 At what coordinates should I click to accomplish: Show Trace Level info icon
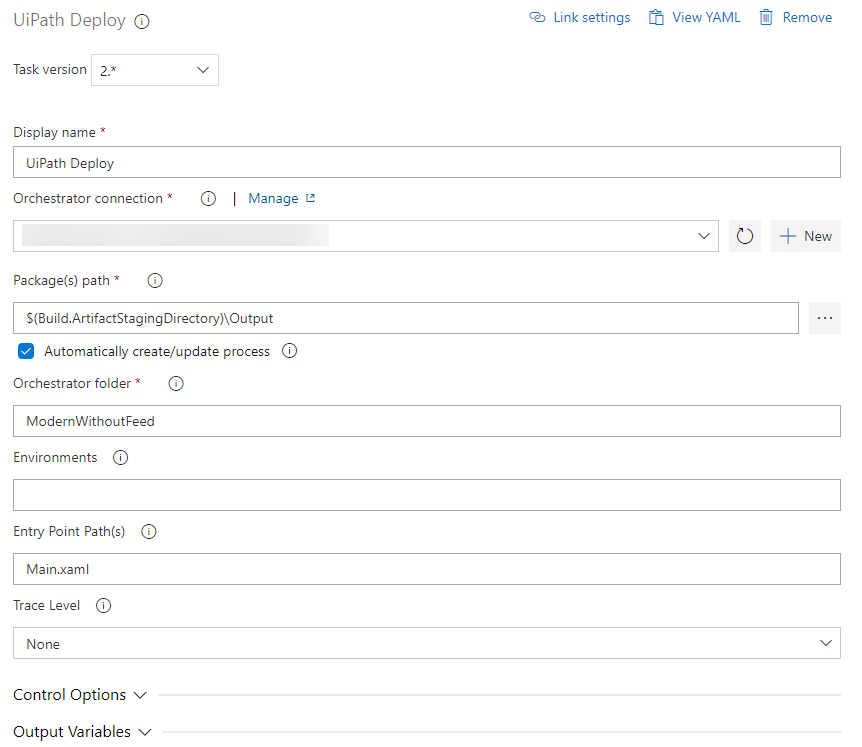[103, 606]
